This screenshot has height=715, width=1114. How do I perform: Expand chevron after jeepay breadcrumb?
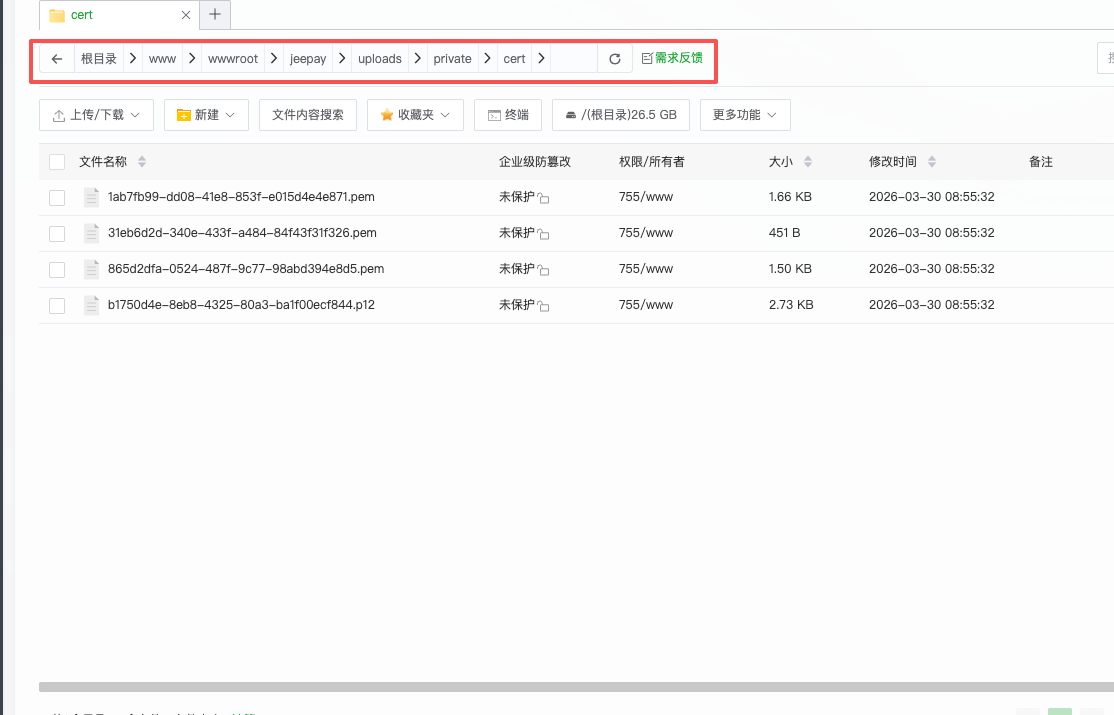click(x=342, y=58)
